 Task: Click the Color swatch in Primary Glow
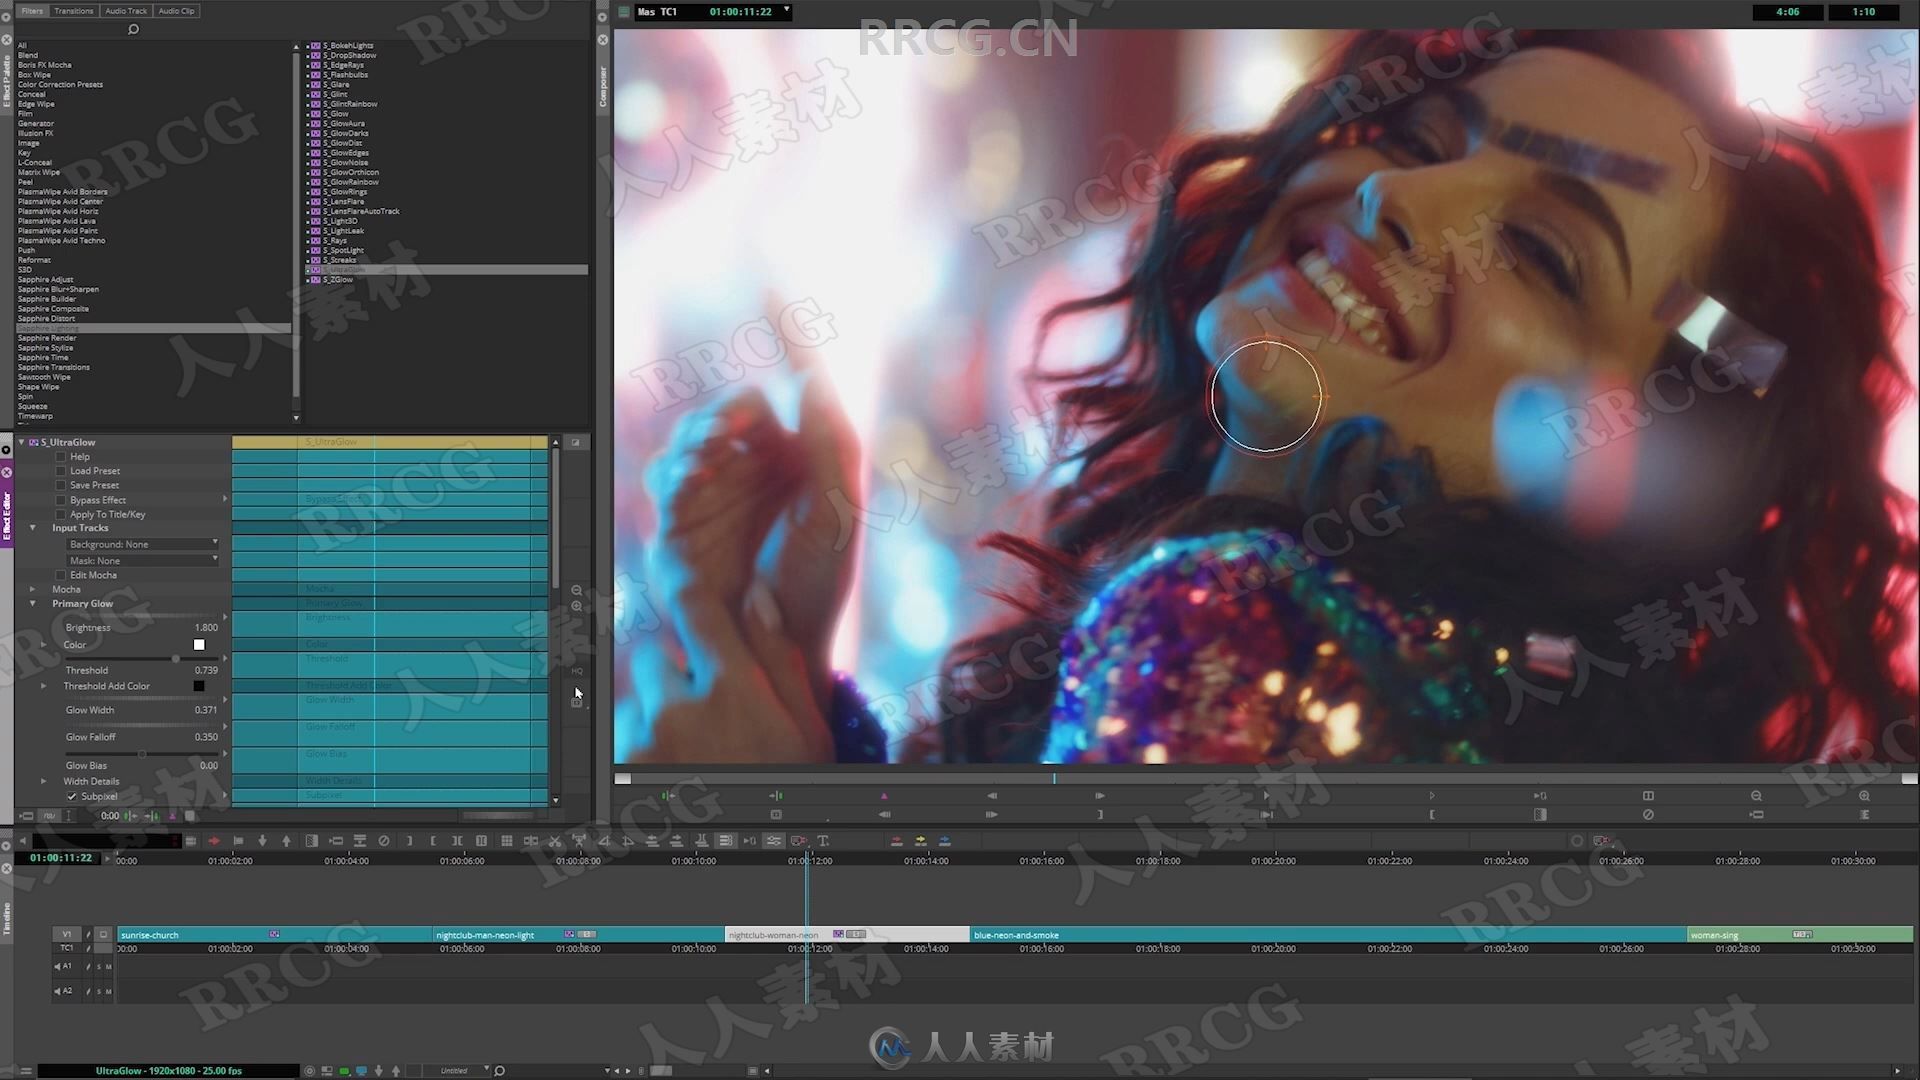point(198,645)
